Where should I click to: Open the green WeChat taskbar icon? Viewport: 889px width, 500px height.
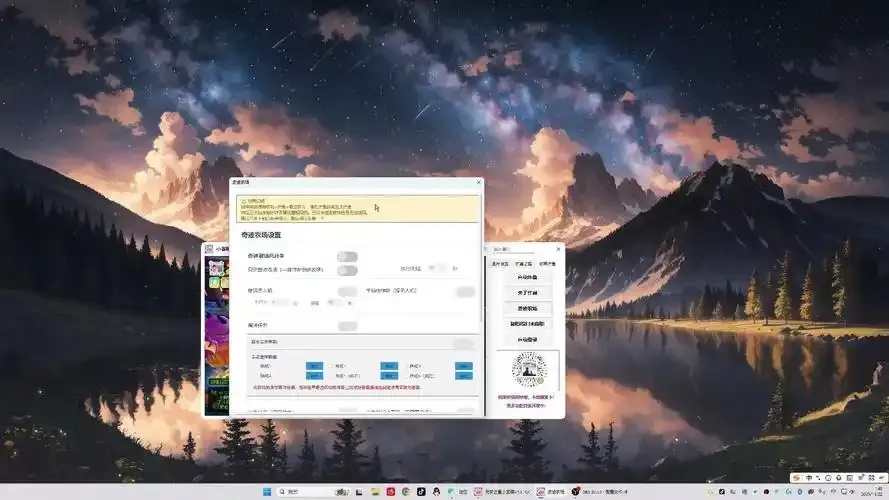click(x=450, y=491)
